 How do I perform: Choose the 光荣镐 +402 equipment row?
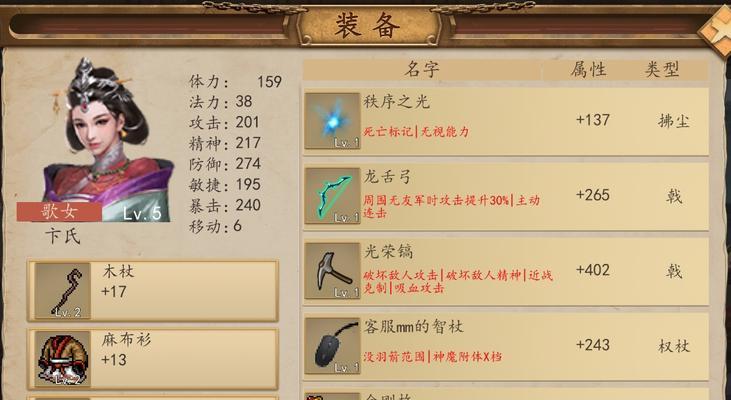(506, 271)
